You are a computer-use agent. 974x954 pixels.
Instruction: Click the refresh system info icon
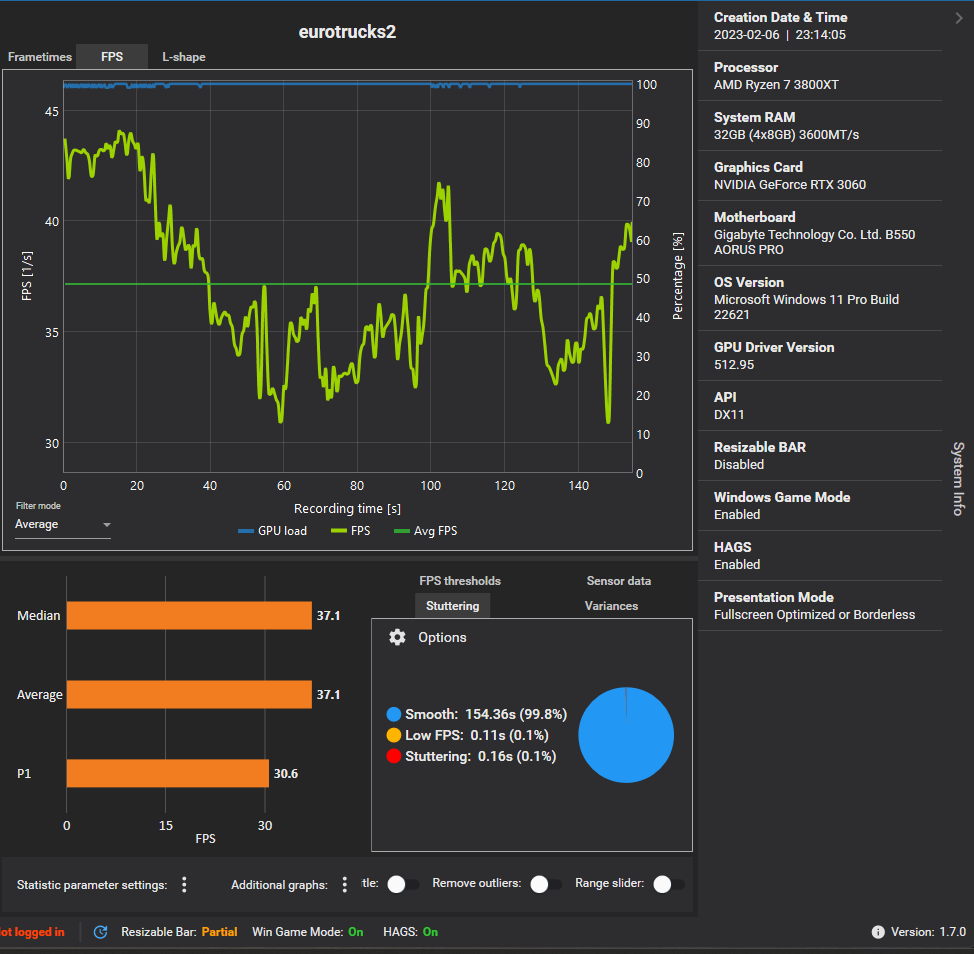click(x=101, y=932)
